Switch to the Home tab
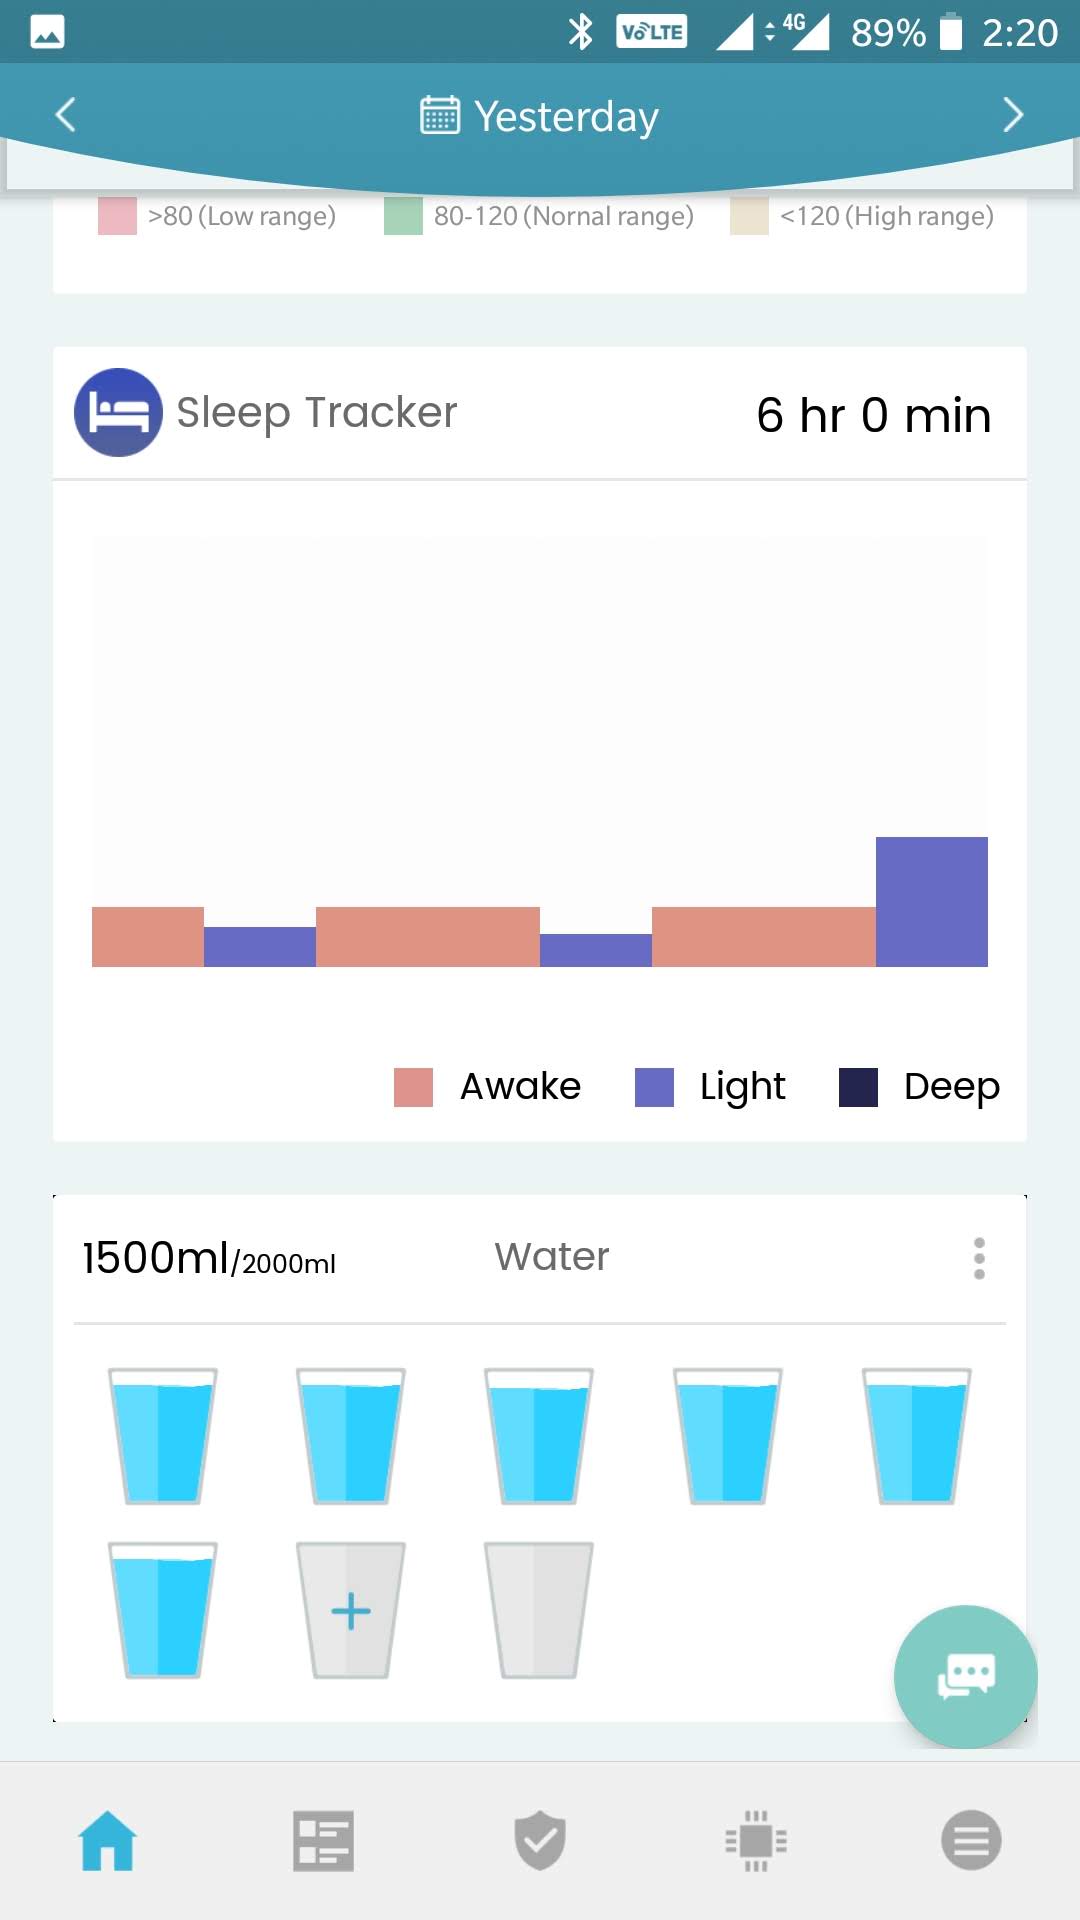Viewport: 1080px width, 1920px height. click(108, 1840)
